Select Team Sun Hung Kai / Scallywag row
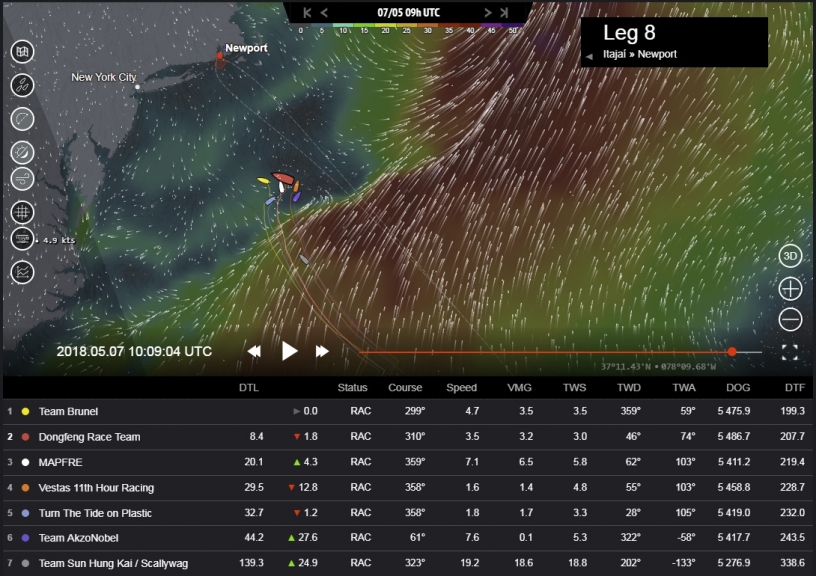Viewport: 816px width, 576px height. [408, 563]
